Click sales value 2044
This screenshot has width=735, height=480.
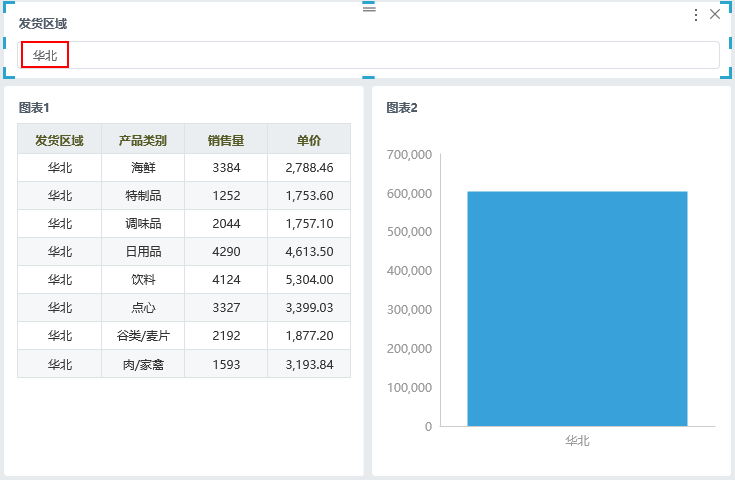coord(226,224)
